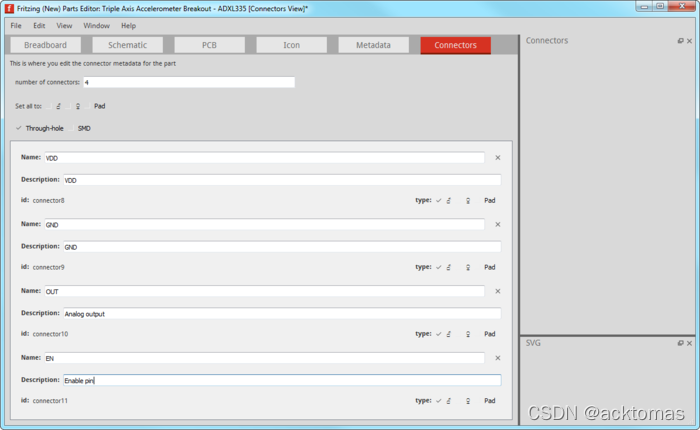
Task: Click the Fritzing logo in the title bar
Action: click(x=9, y=8)
